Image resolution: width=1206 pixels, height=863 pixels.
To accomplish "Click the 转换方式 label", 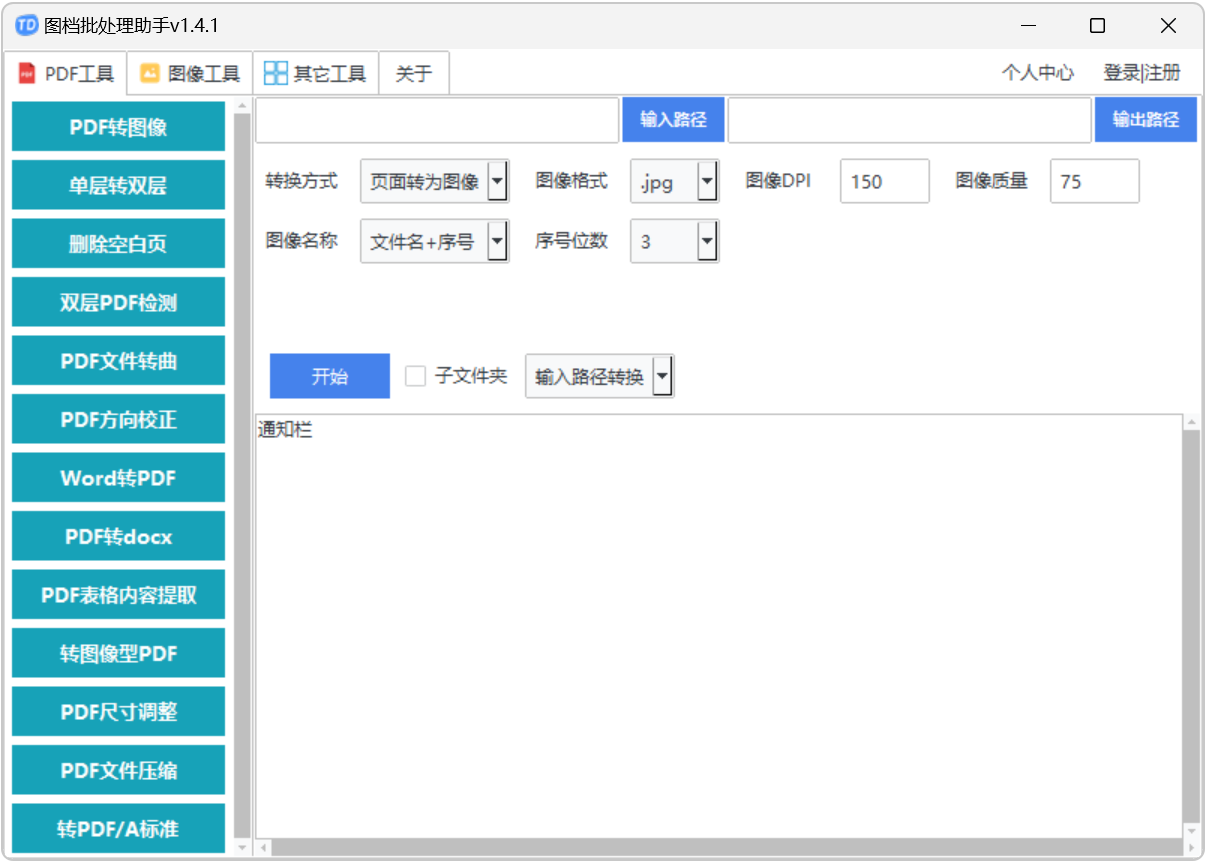I will 301,181.
